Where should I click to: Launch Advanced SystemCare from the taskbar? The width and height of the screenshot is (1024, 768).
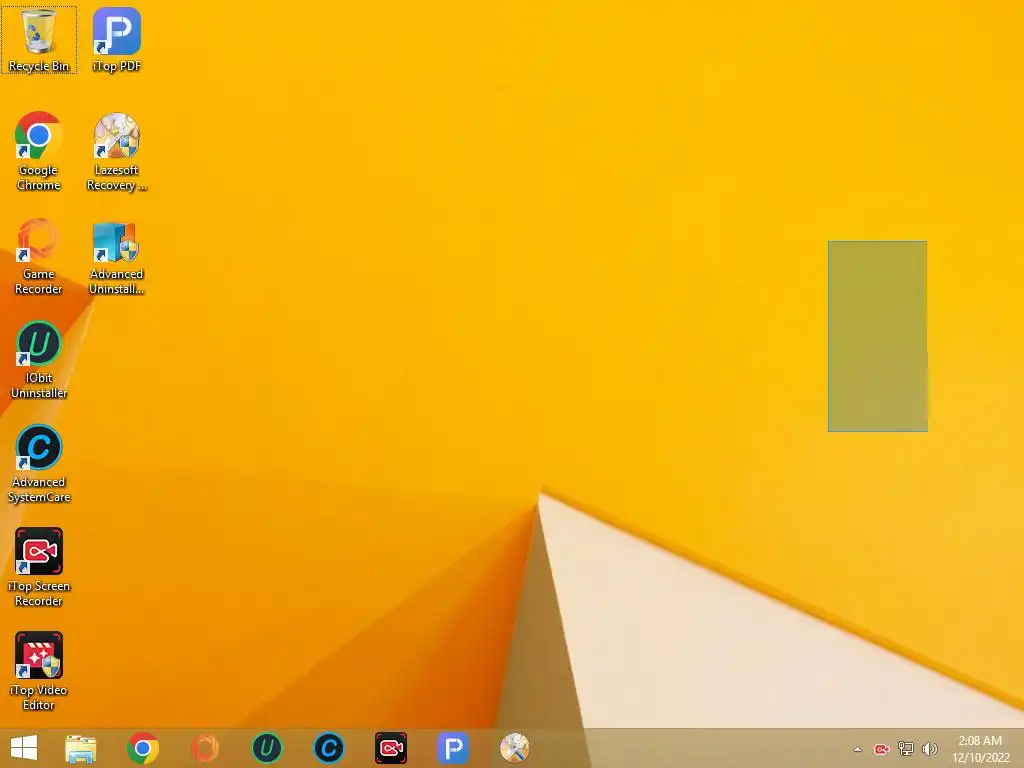pyautogui.click(x=329, y=748)
